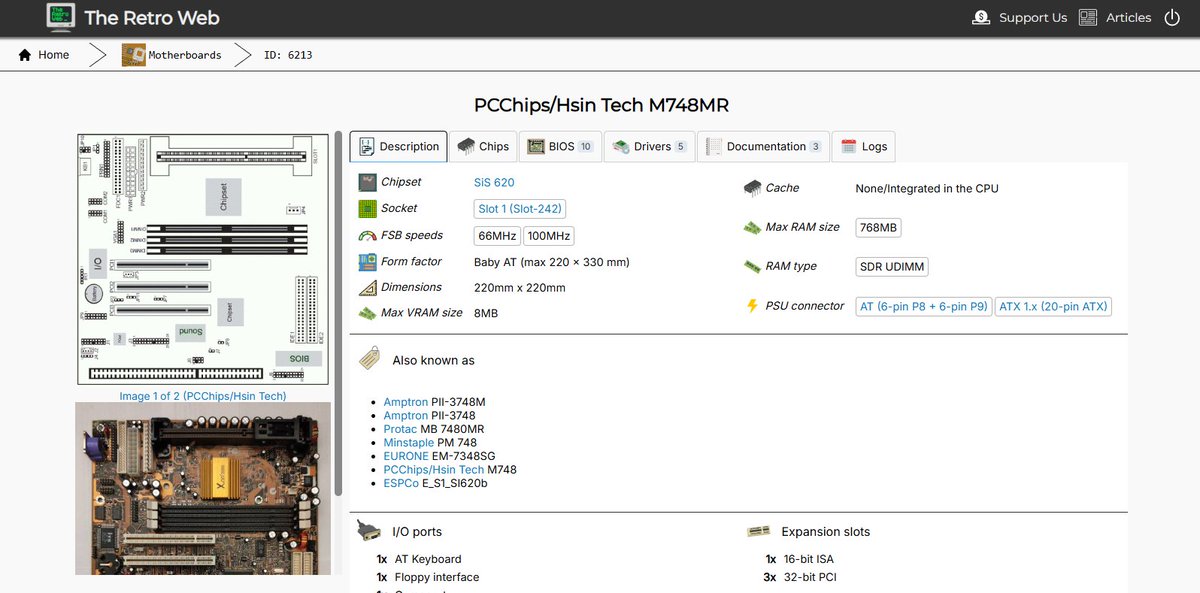Click the Documentation tab notebook icon

(x=714, y=146)
